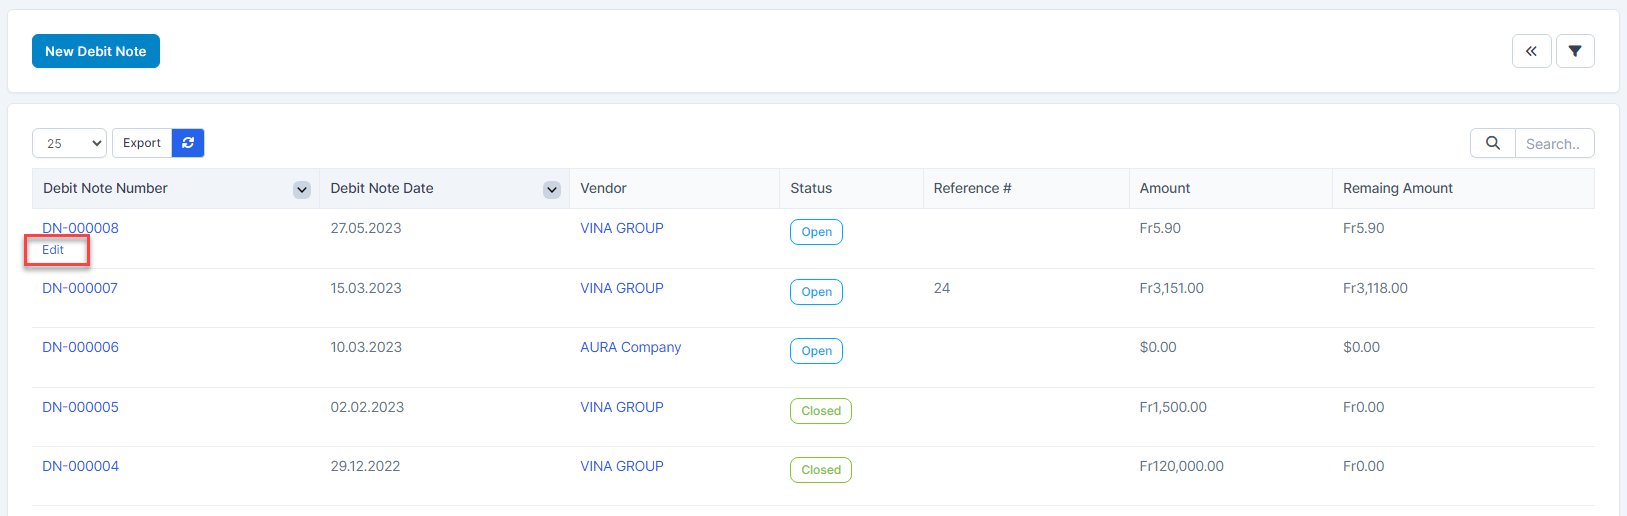This screenshot has height=516, width=1627.
Task: Click the Amount column header
Action: pos(1164,188)
